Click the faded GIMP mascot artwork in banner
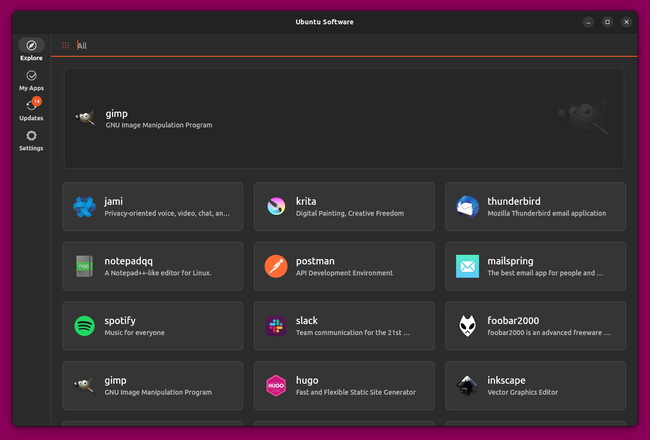This screenshot has width=650, height=440. [x=584, y=118]
